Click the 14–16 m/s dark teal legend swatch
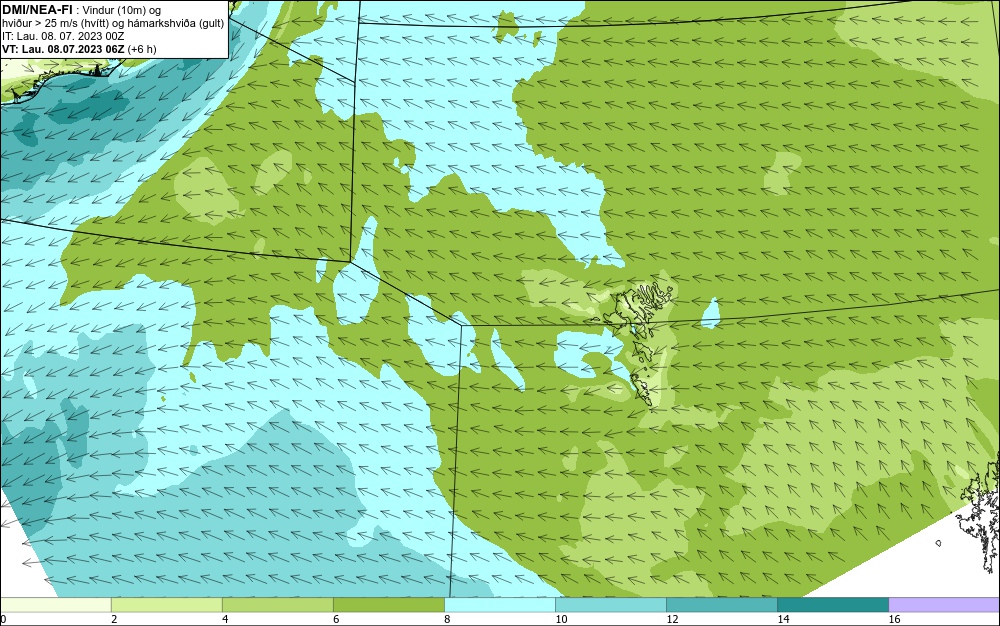The height and width of the screenshot is (626, 1000). [832, 605]
